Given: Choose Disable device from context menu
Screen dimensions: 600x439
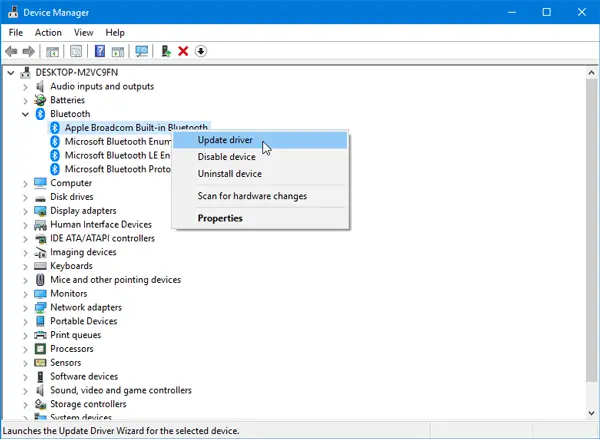Looking at the screenshot, I should 260,157.
